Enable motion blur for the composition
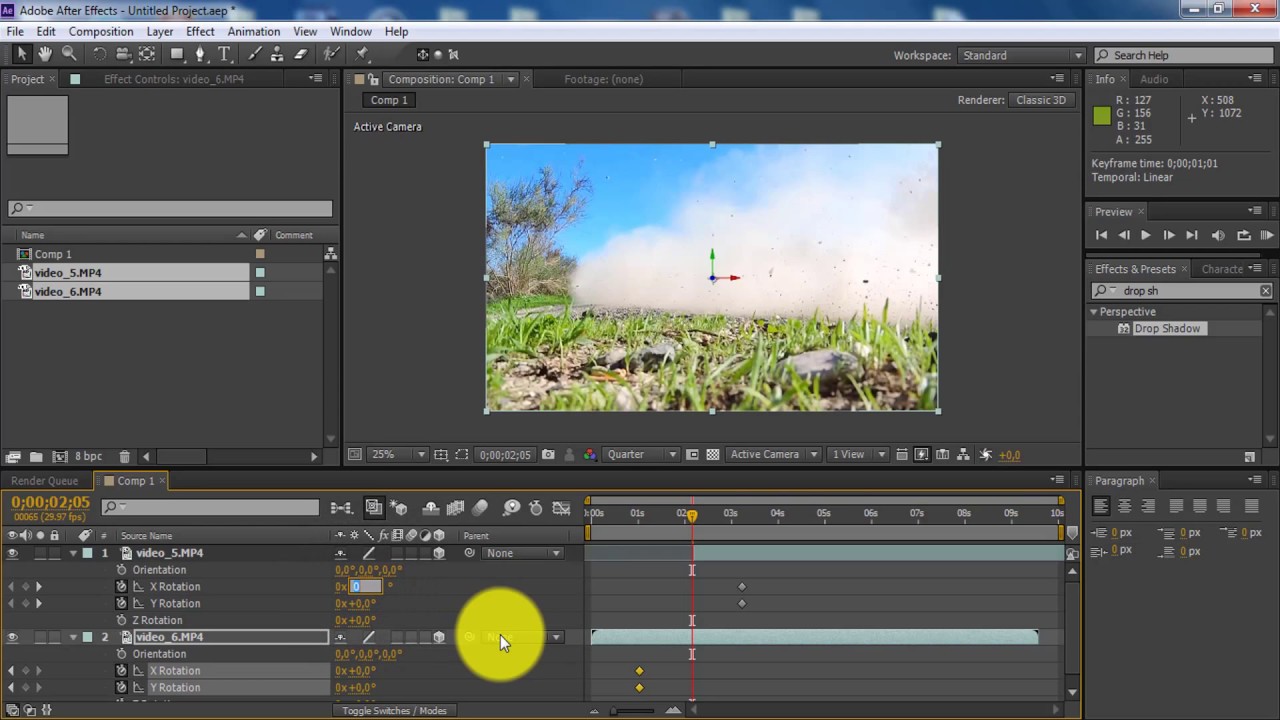The image size is (1280, 720). [x=480, y=508]
